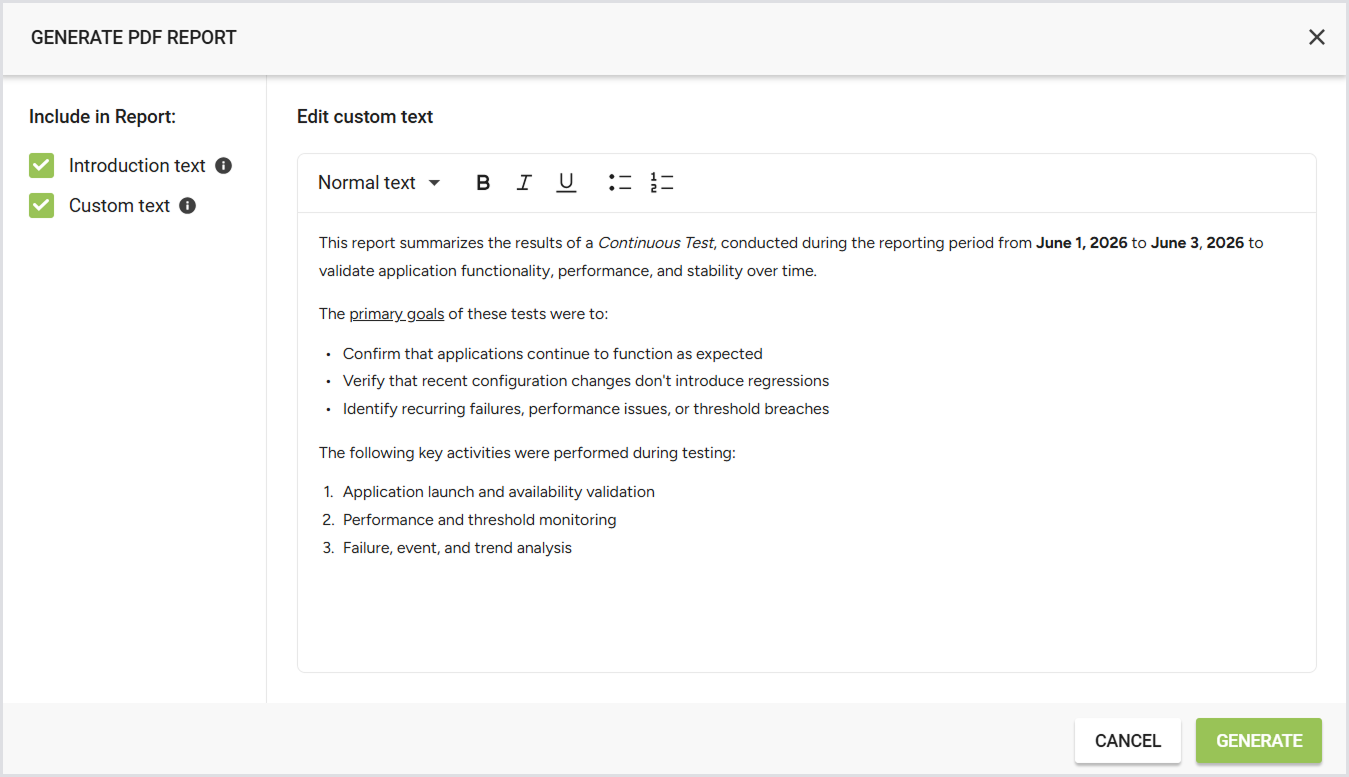Screen dimensions: 1349x777
Task: Click the underlined 'primary goals' text
Action: coord(397,314)
